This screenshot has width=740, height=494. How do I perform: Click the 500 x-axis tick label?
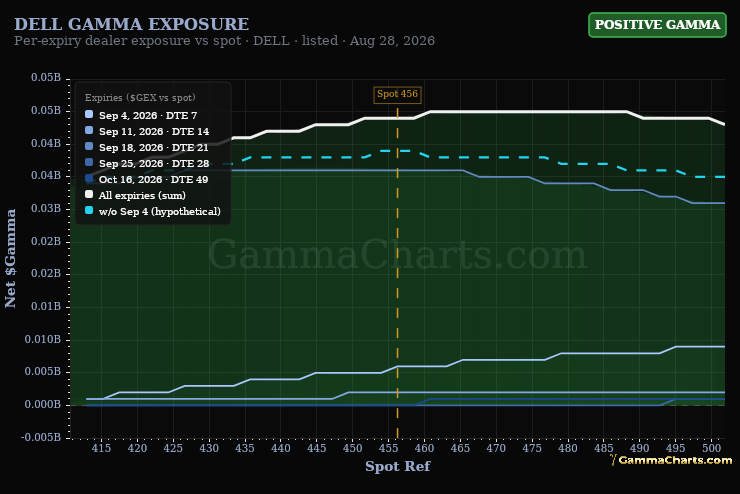pos(711,448)
